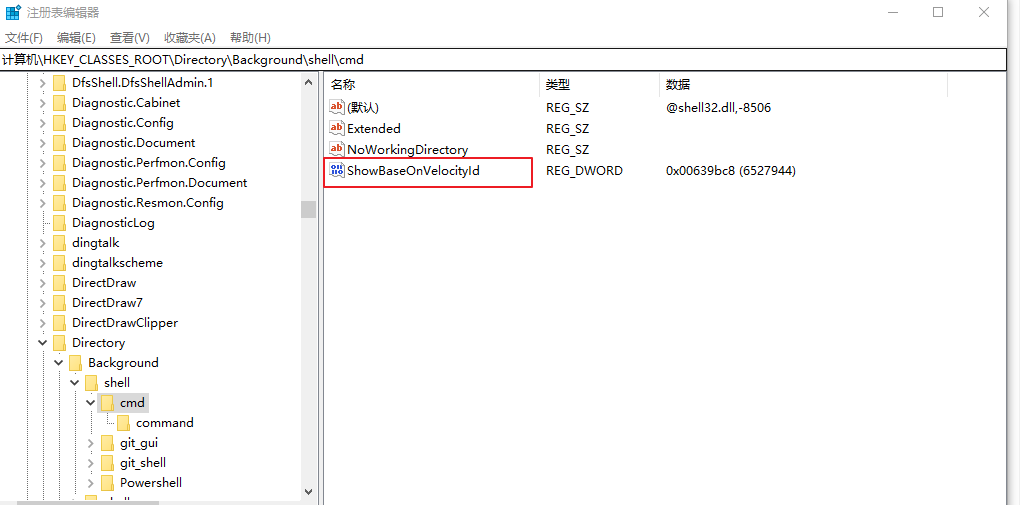This screenshot has width=1020, height=505.
Task: Collapse the Directory tree node
Action: (x=42, y=343)
